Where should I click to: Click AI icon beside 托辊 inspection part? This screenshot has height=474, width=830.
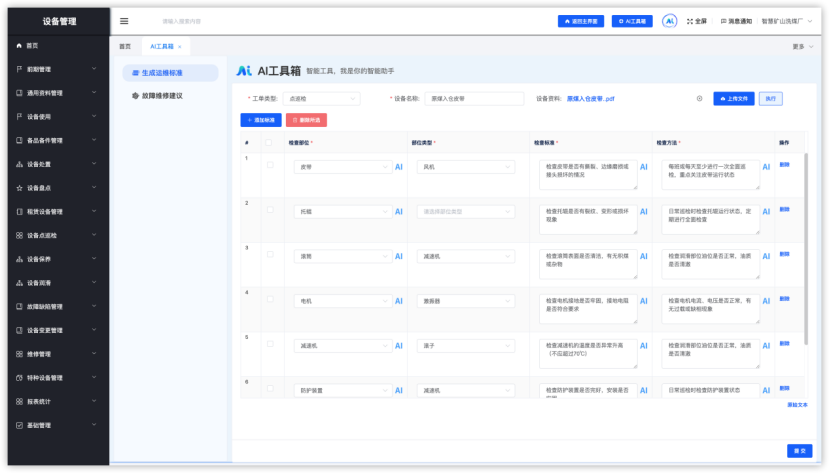coord(399,211)
